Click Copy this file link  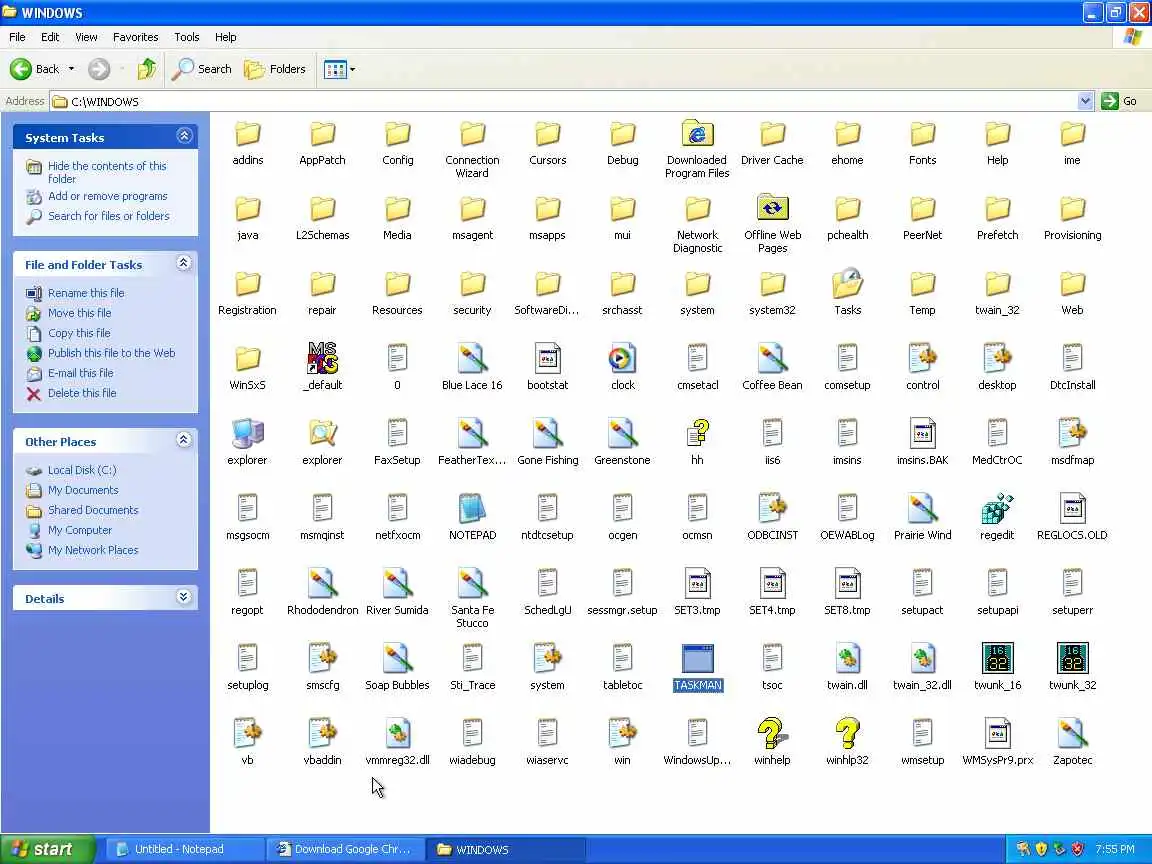pyautogui.click(x=79, y=333)
